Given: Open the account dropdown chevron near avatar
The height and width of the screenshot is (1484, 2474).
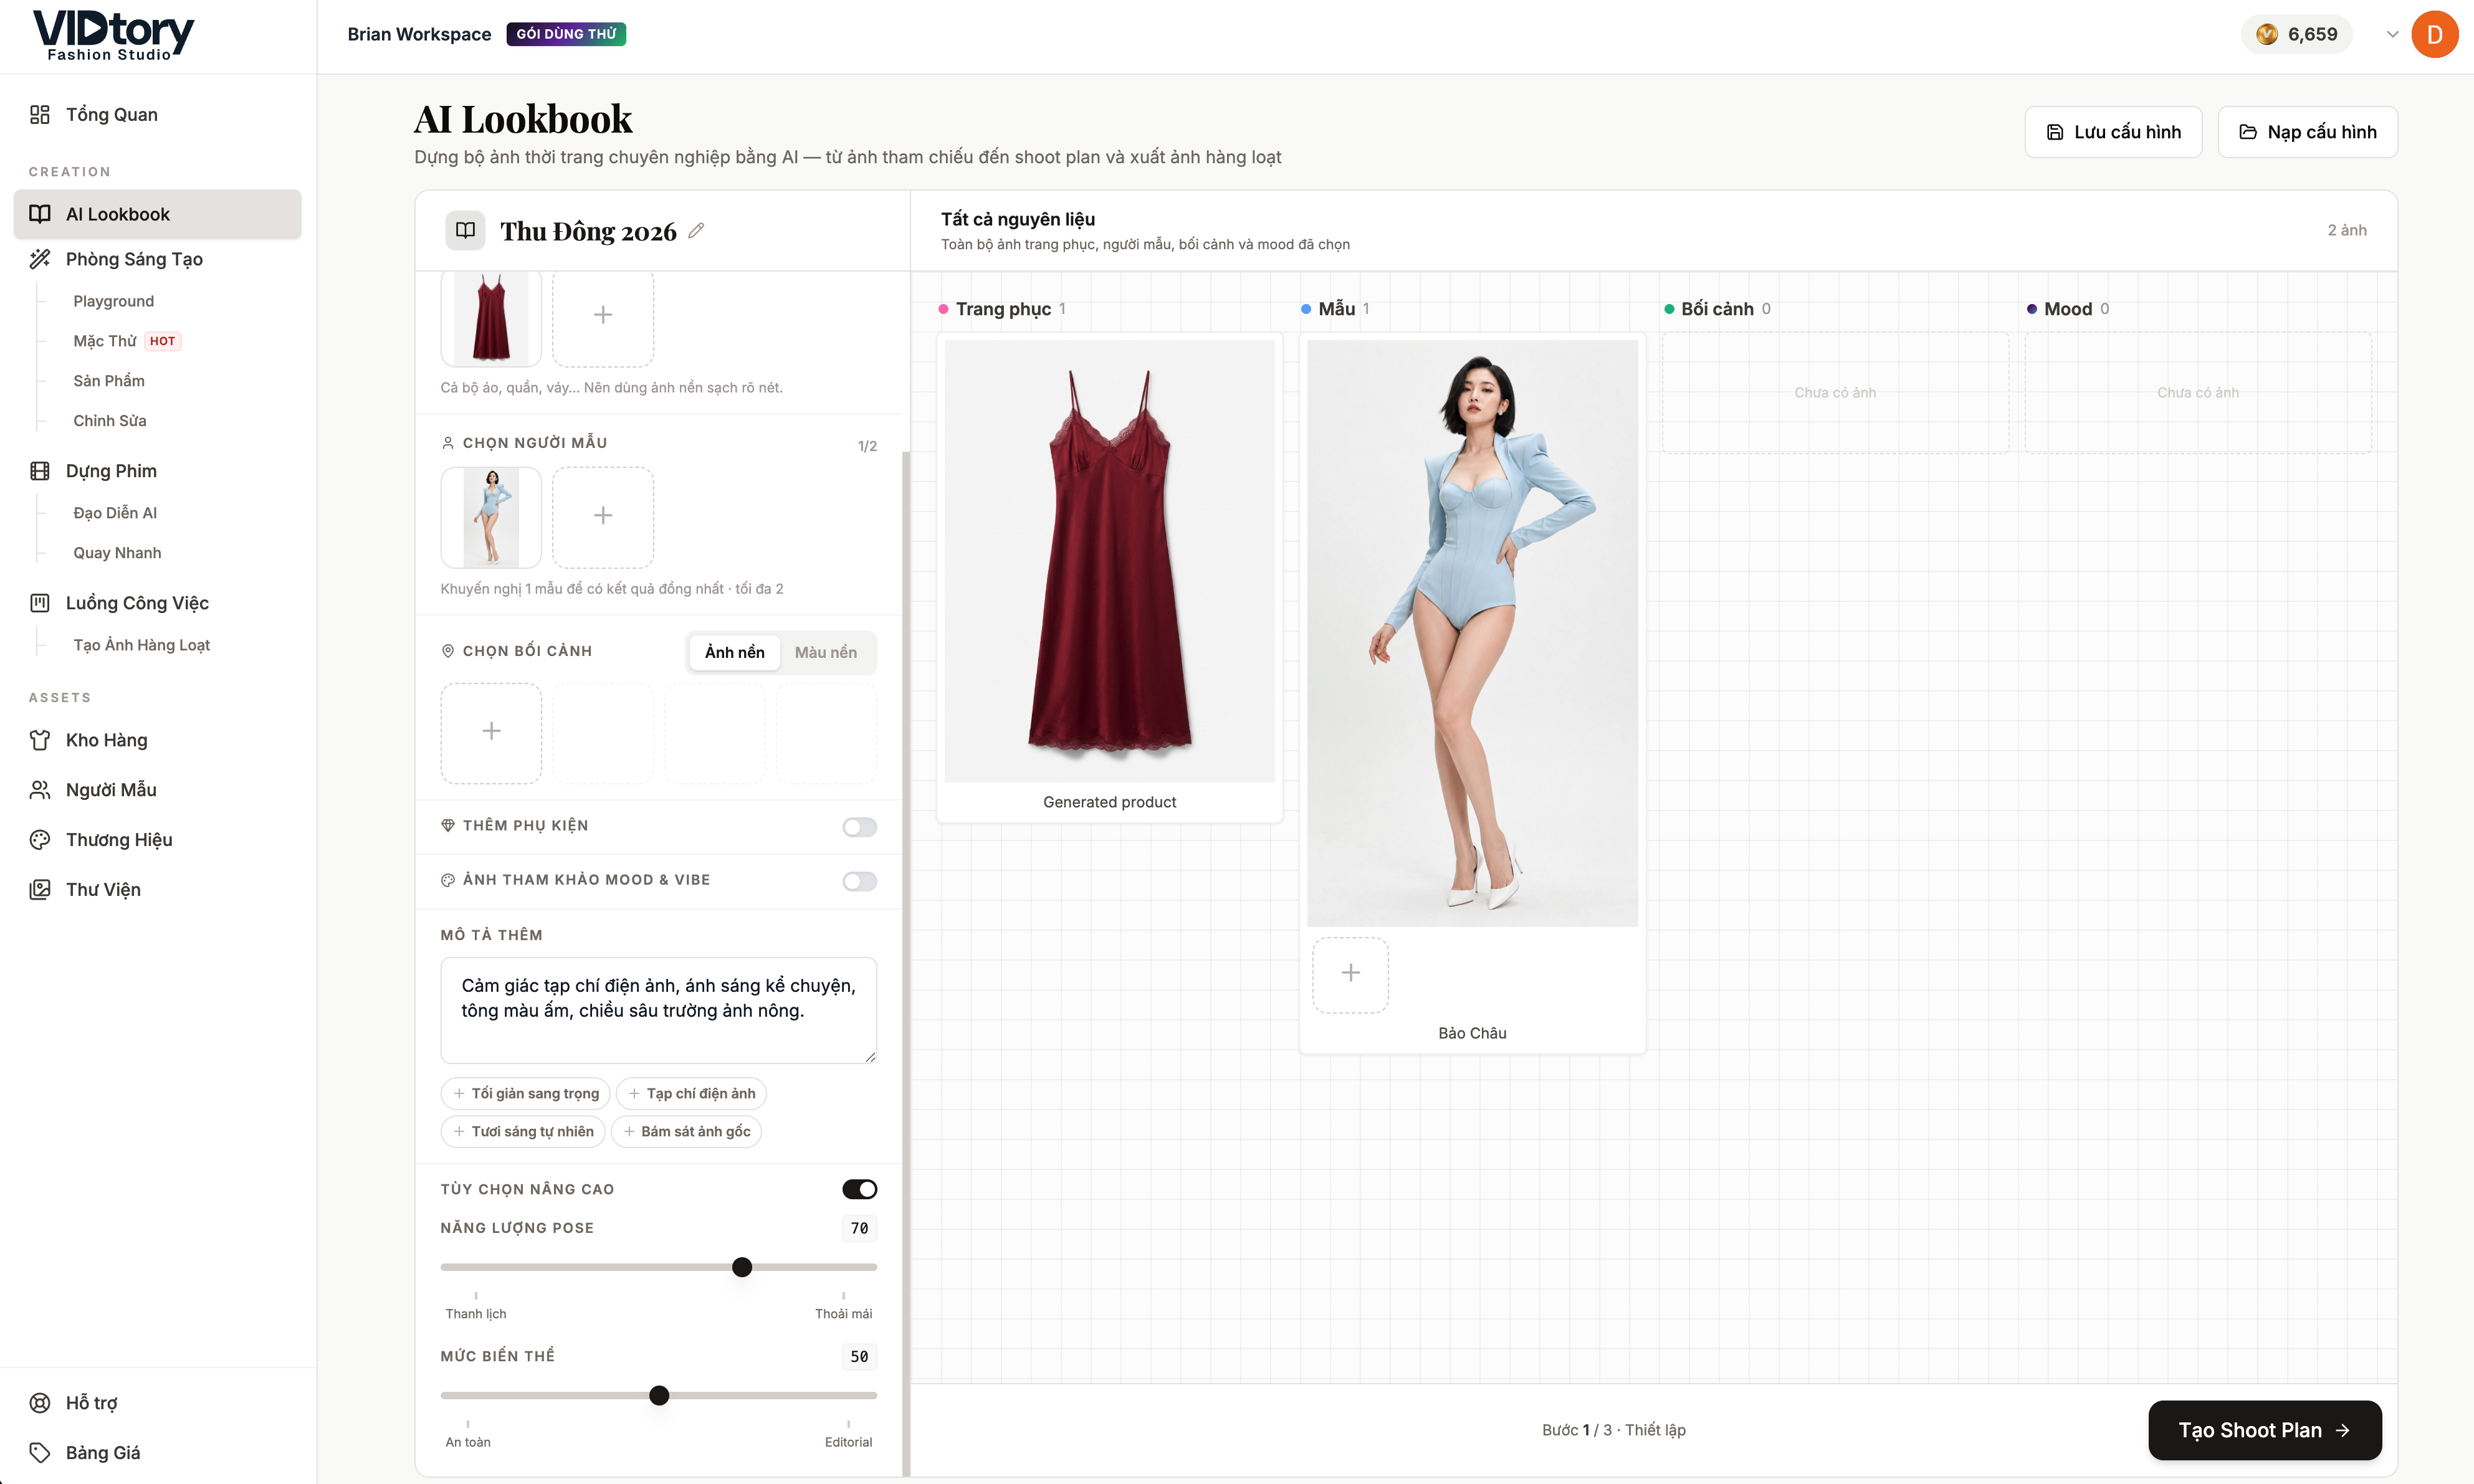Looking at the screenshot, I should pos(2392,34).
